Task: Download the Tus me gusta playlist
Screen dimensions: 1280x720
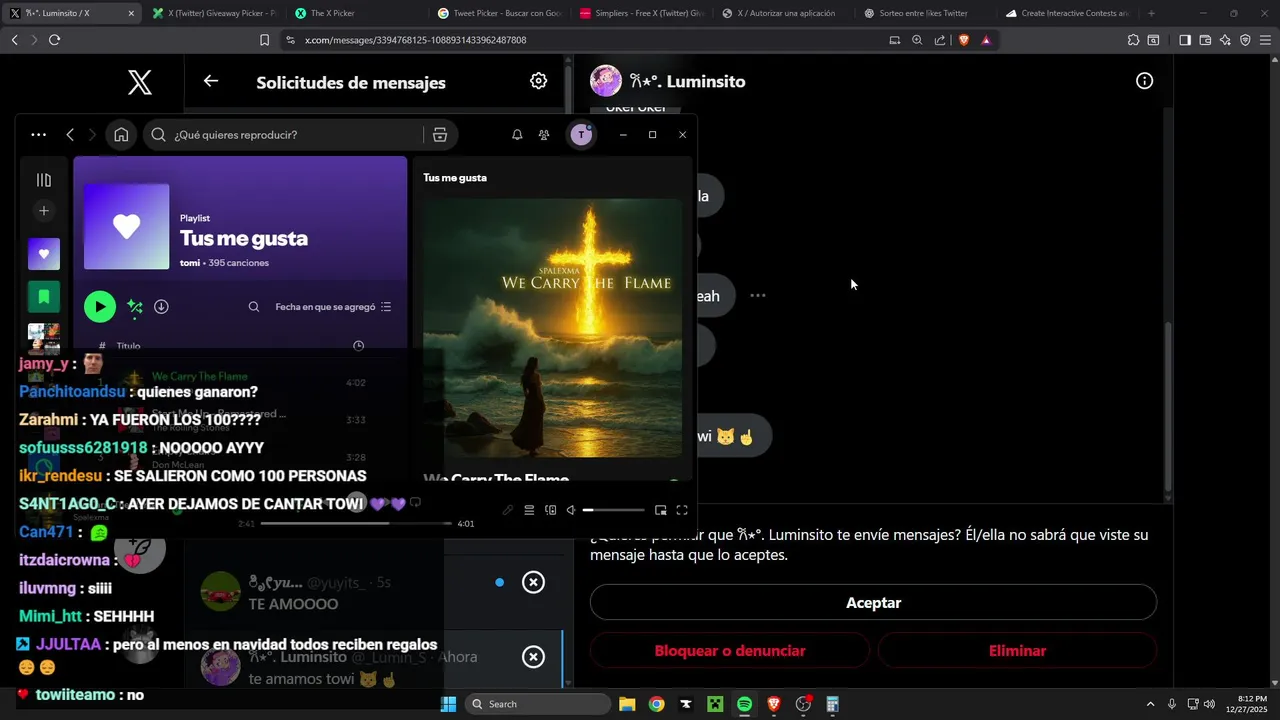Action: [x=161, y=307]
